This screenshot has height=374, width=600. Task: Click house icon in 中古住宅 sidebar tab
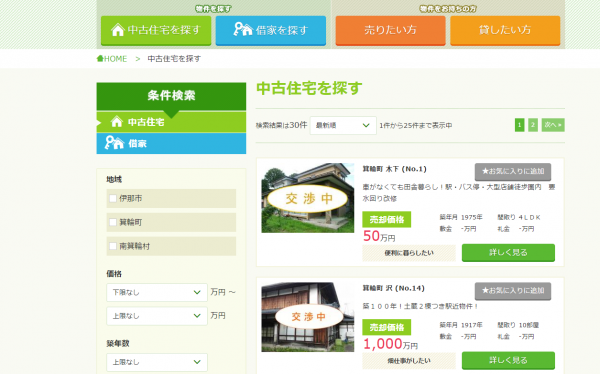[x=117, y=122]
